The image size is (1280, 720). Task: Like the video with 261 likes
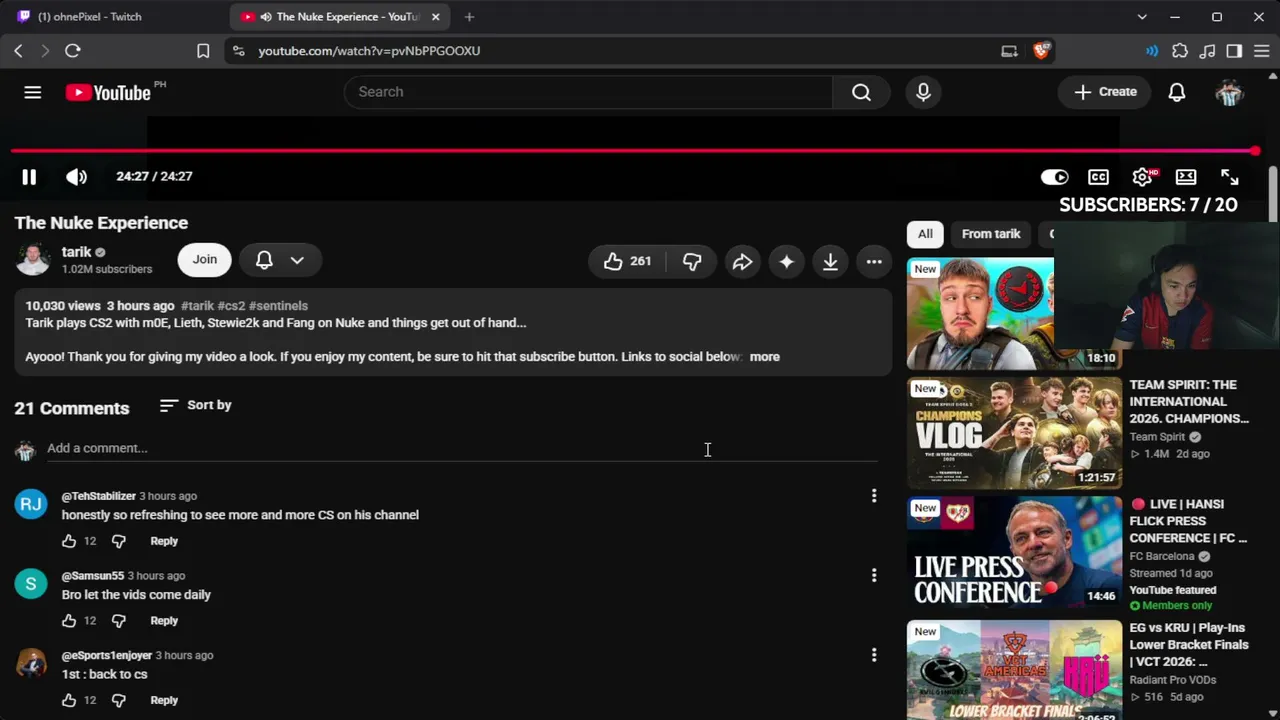627,261
